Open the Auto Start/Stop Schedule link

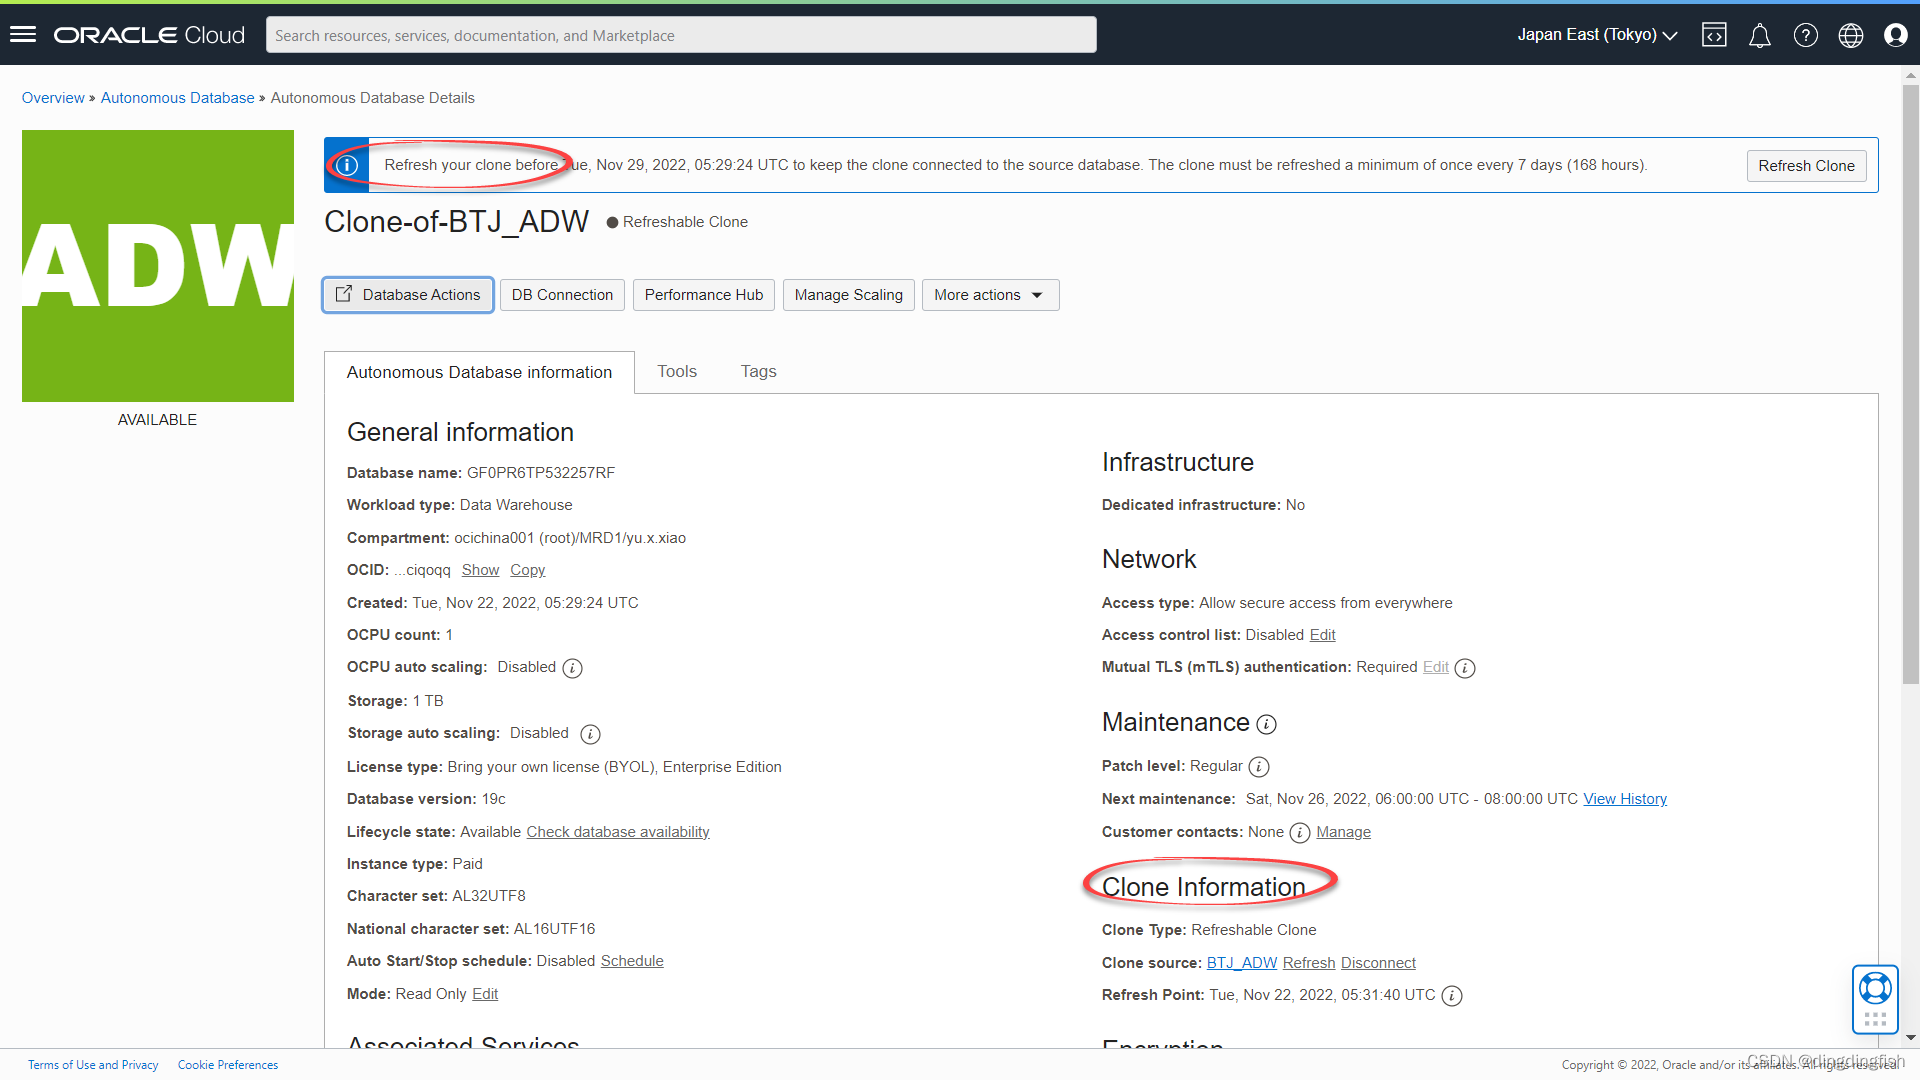click(x=632, y=961)
